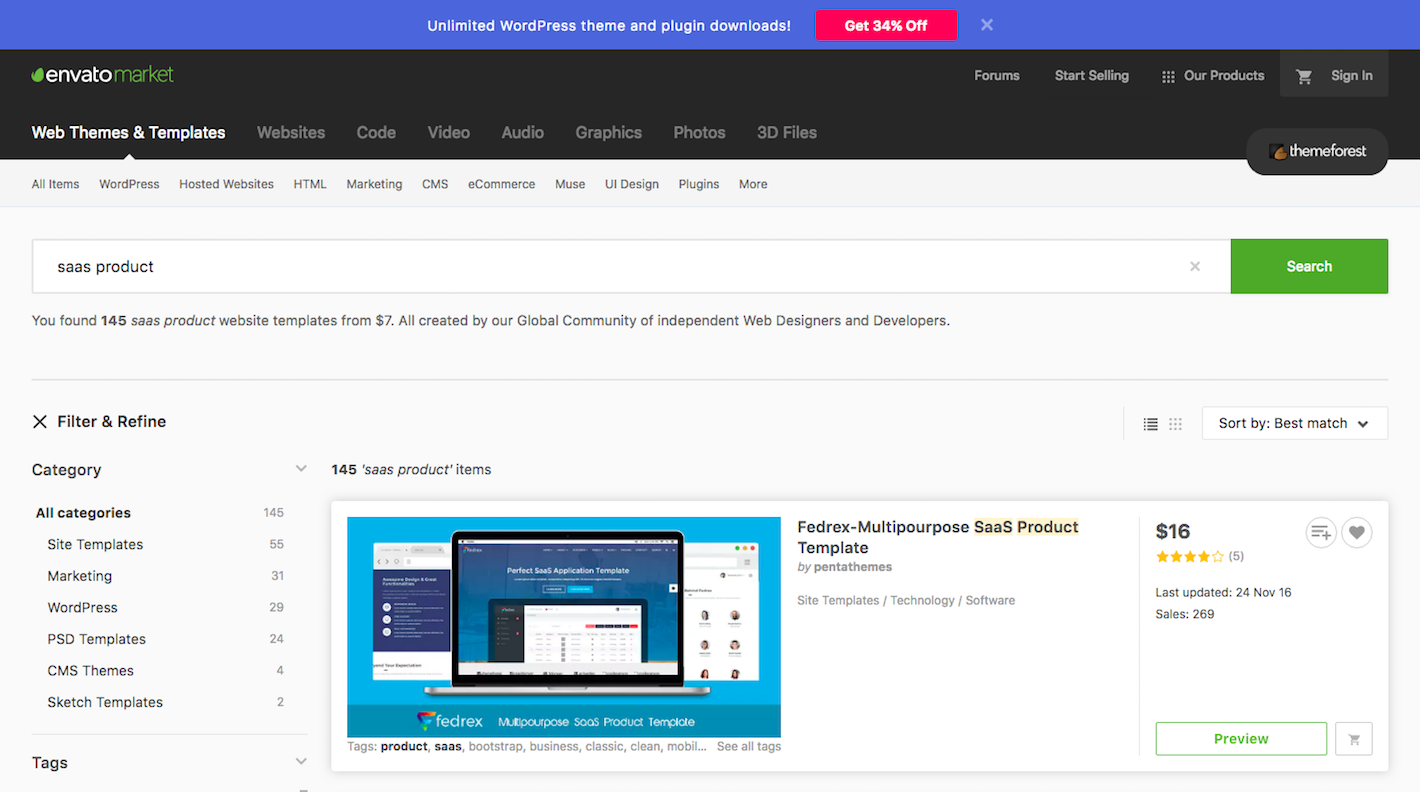Image resolution: width=1420 pixels, height=792 pixels.
Task: Click the Fedrex template preview thumbnail
Action: pos(563,627)
